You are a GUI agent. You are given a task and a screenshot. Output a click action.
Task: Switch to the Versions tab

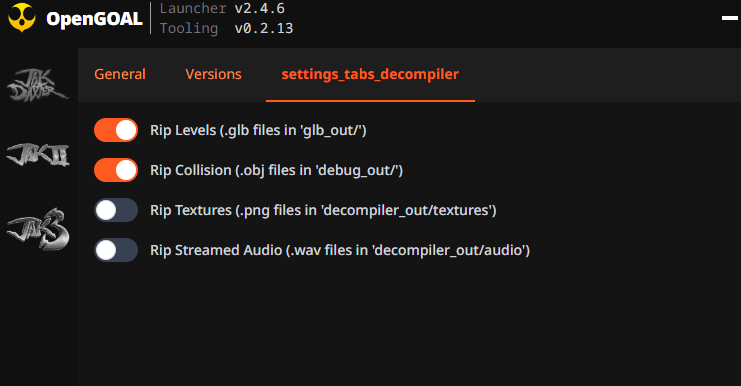(214, 74)
